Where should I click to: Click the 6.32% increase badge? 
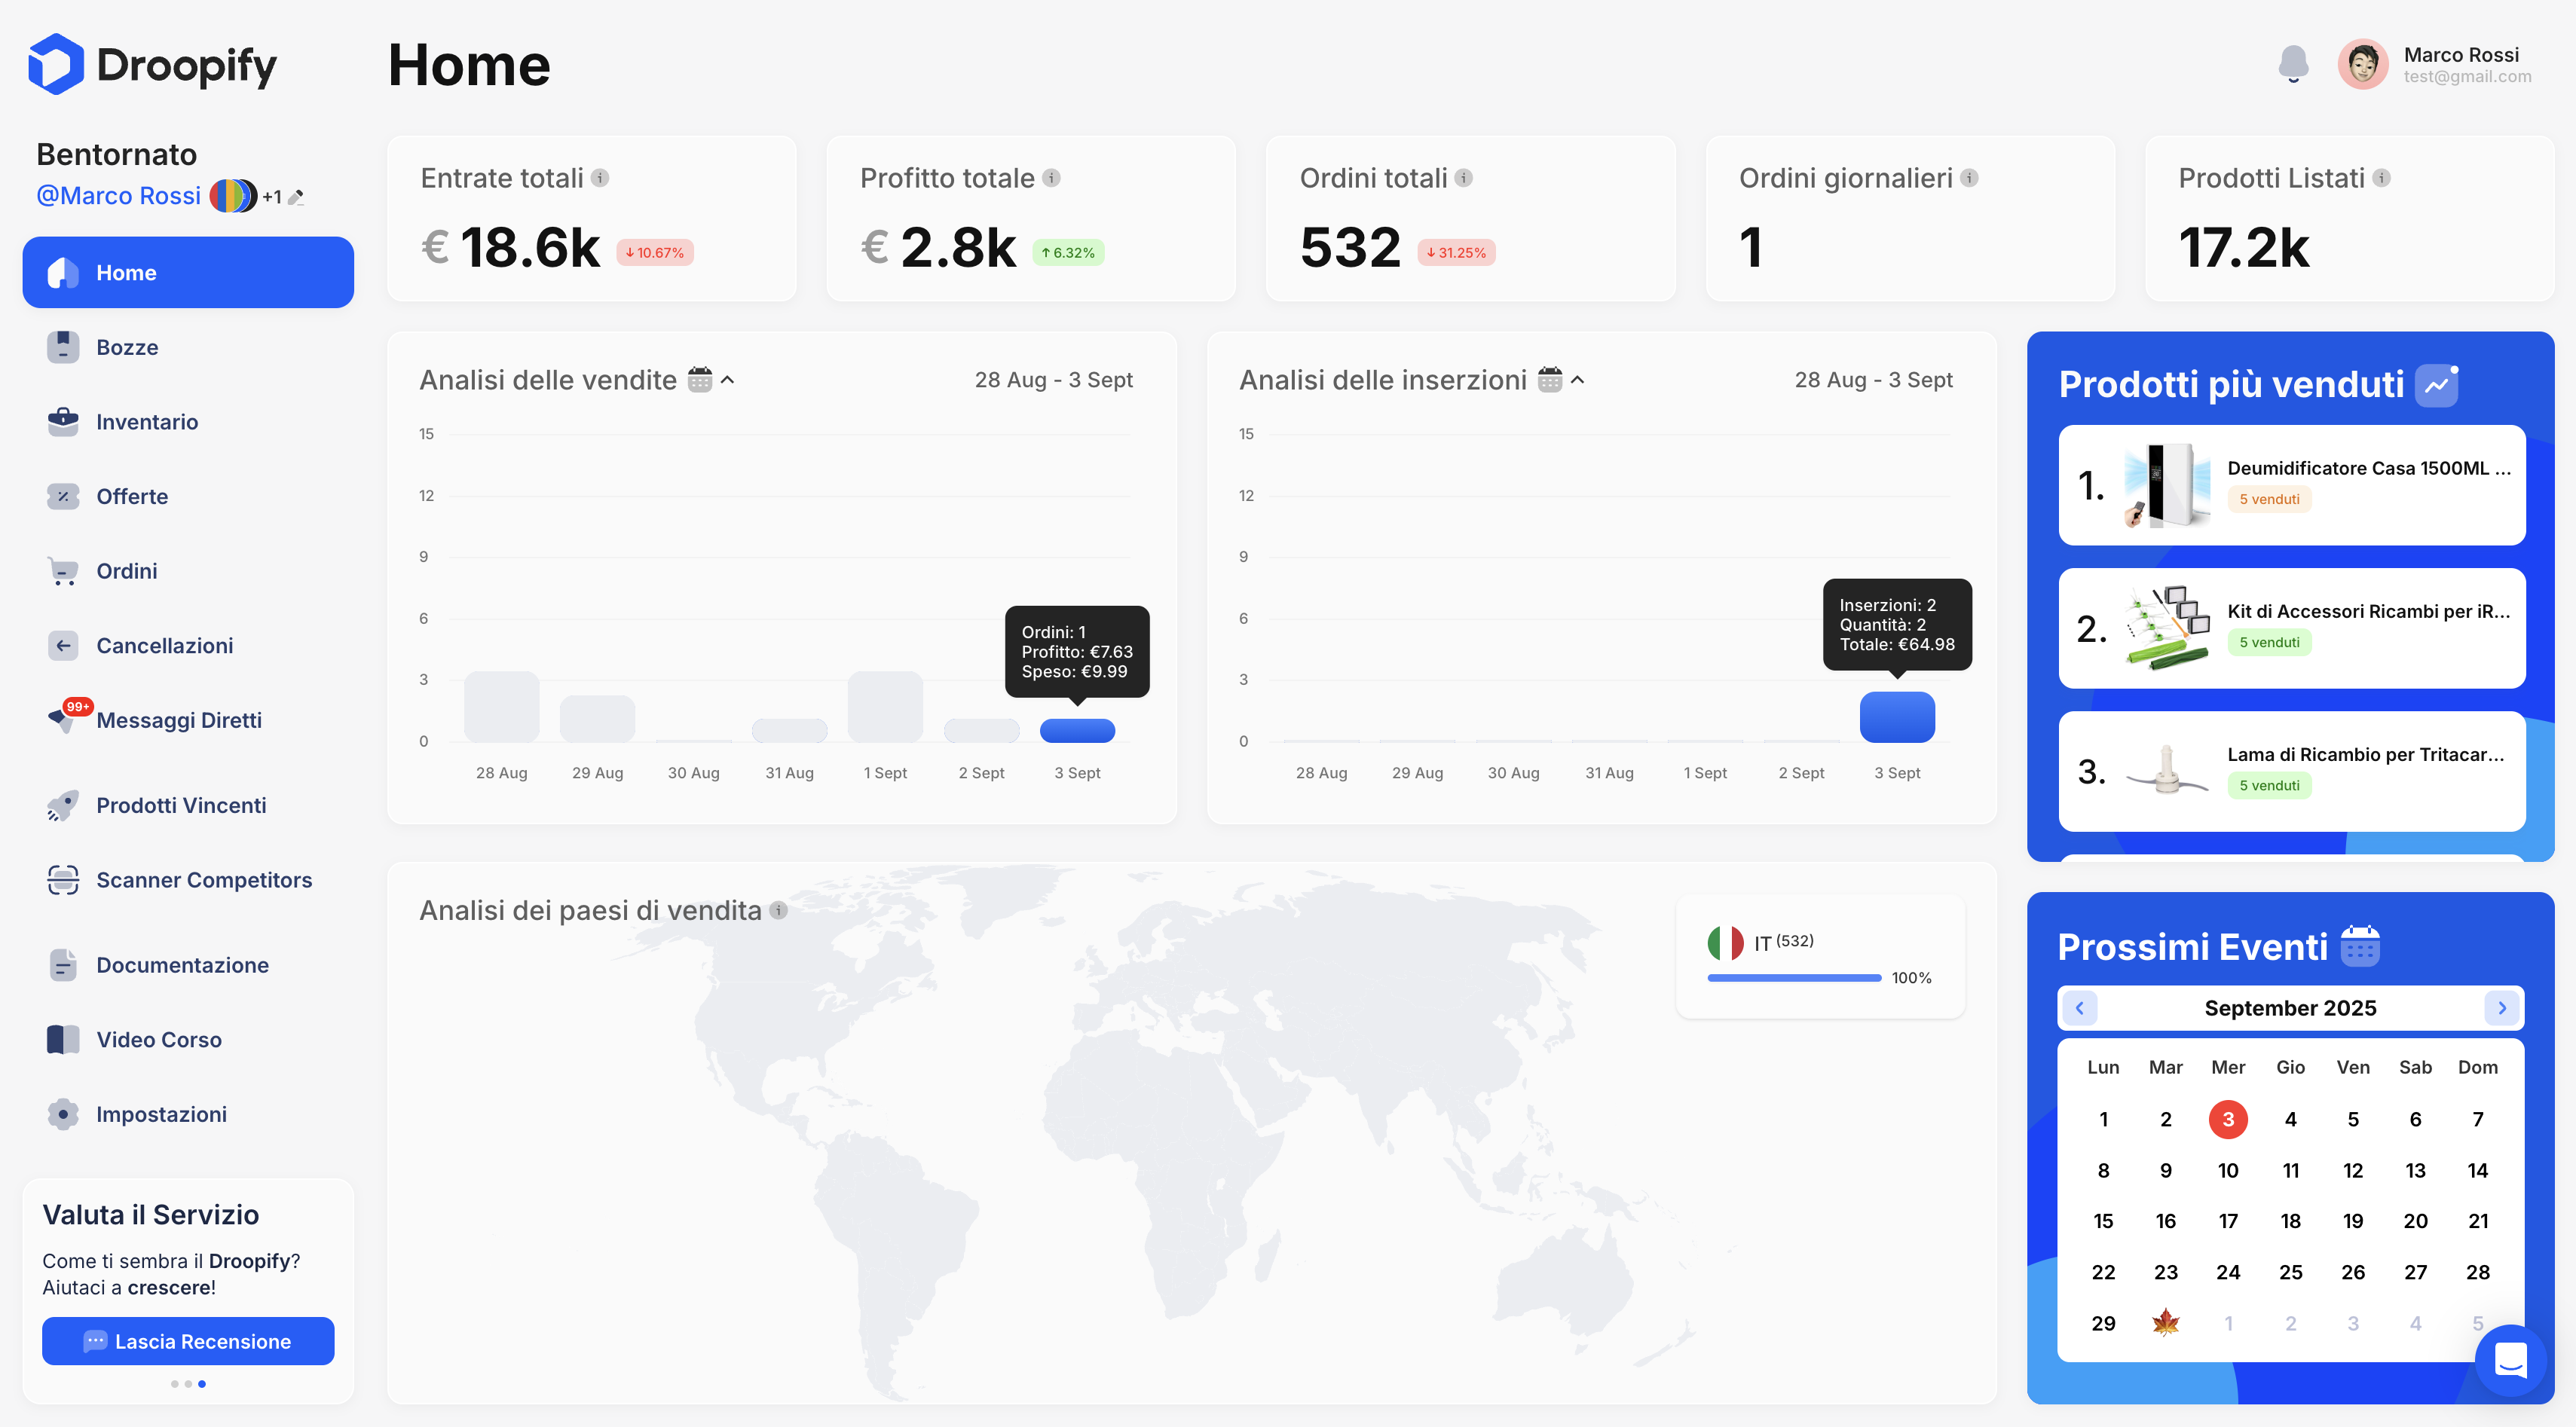(x=1068, y=253)
